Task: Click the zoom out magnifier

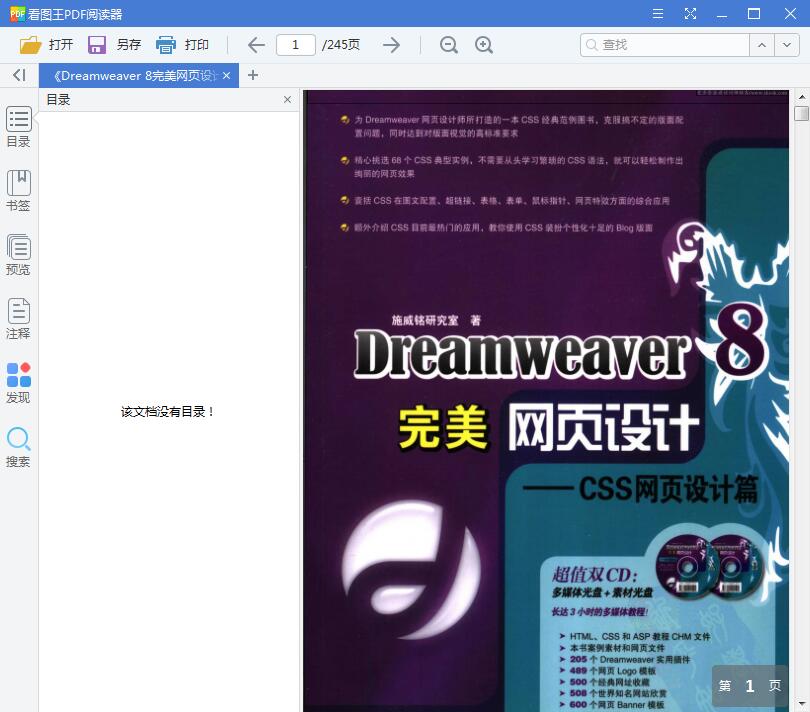Action: (448, 45)
